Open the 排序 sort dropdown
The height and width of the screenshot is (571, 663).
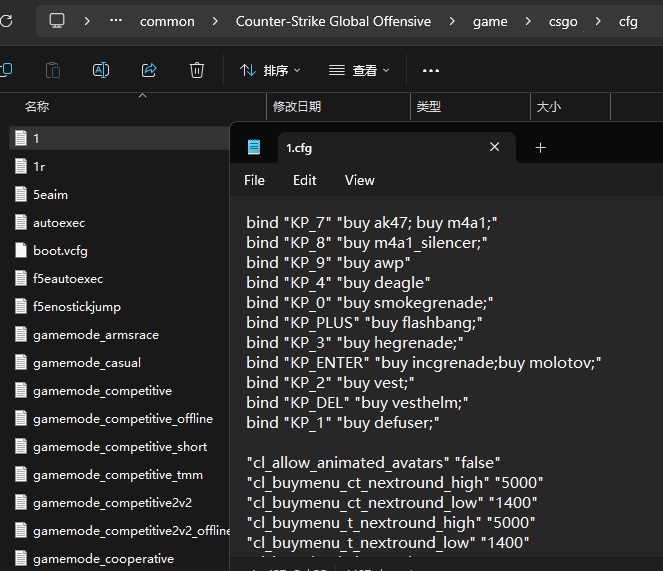(x=270, y=71)
